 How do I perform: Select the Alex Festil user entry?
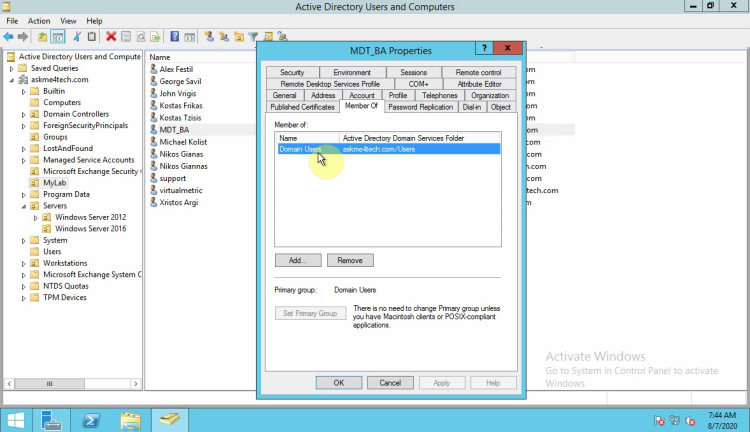coord(175,69)
